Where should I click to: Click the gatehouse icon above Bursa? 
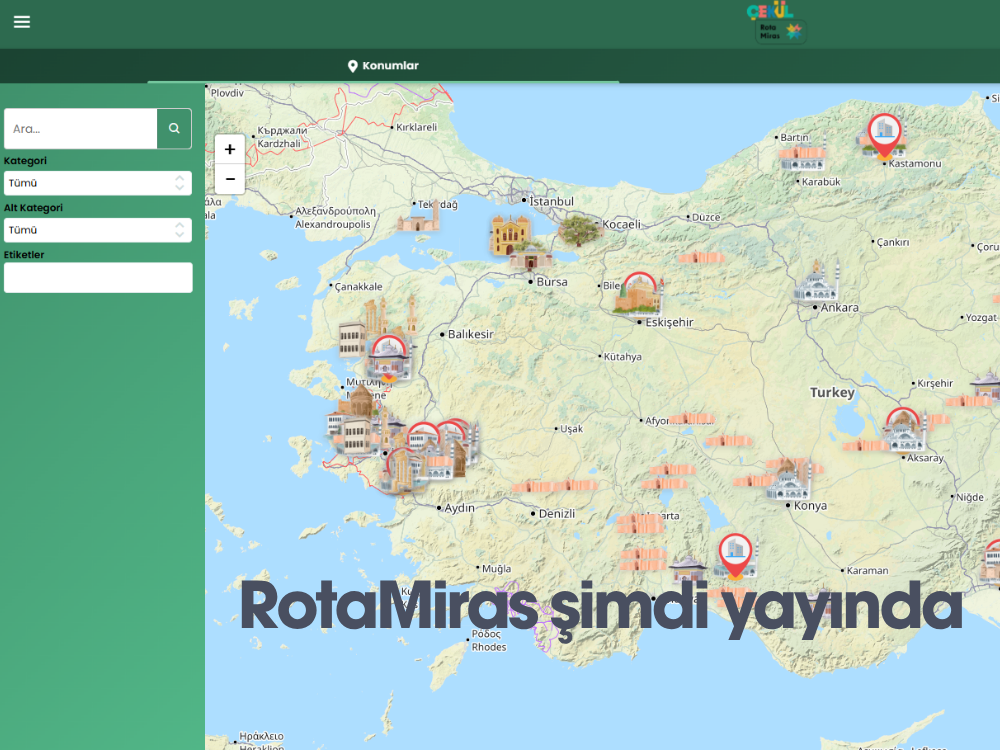531,255
